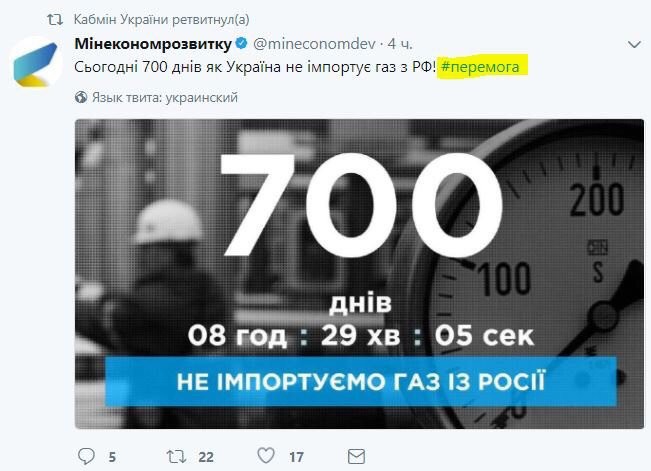Click the blue verified badge

(242, 43)
